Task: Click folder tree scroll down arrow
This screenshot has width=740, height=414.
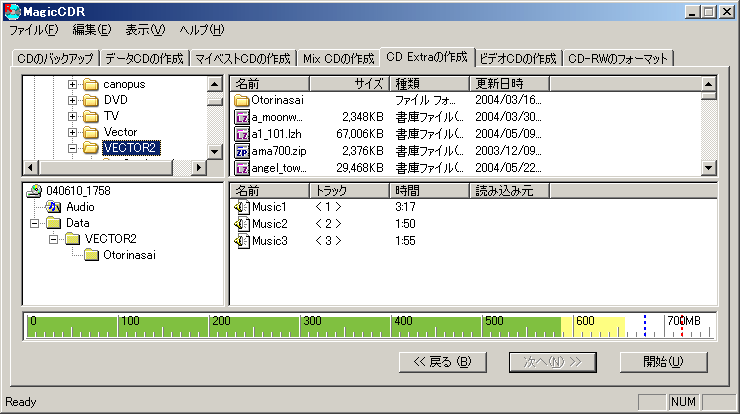Action: point(215,152)
